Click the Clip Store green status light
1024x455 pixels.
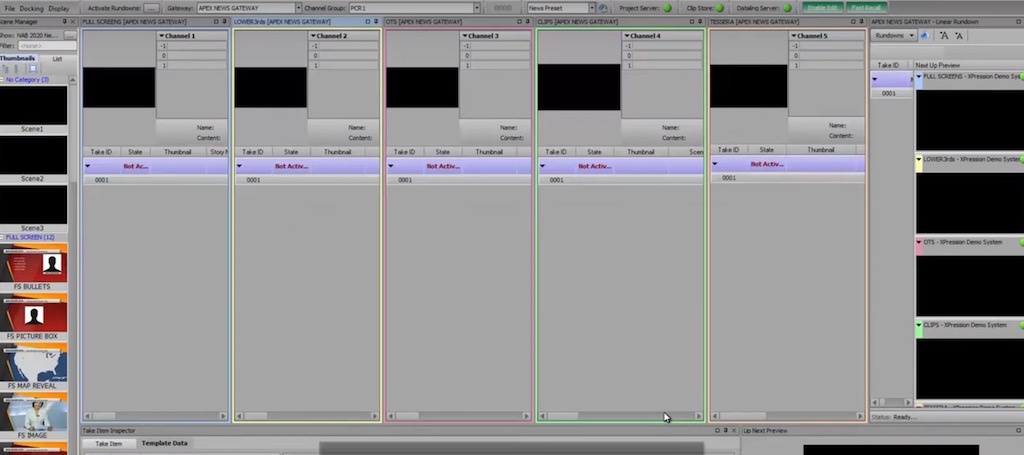tap(718, 8)
